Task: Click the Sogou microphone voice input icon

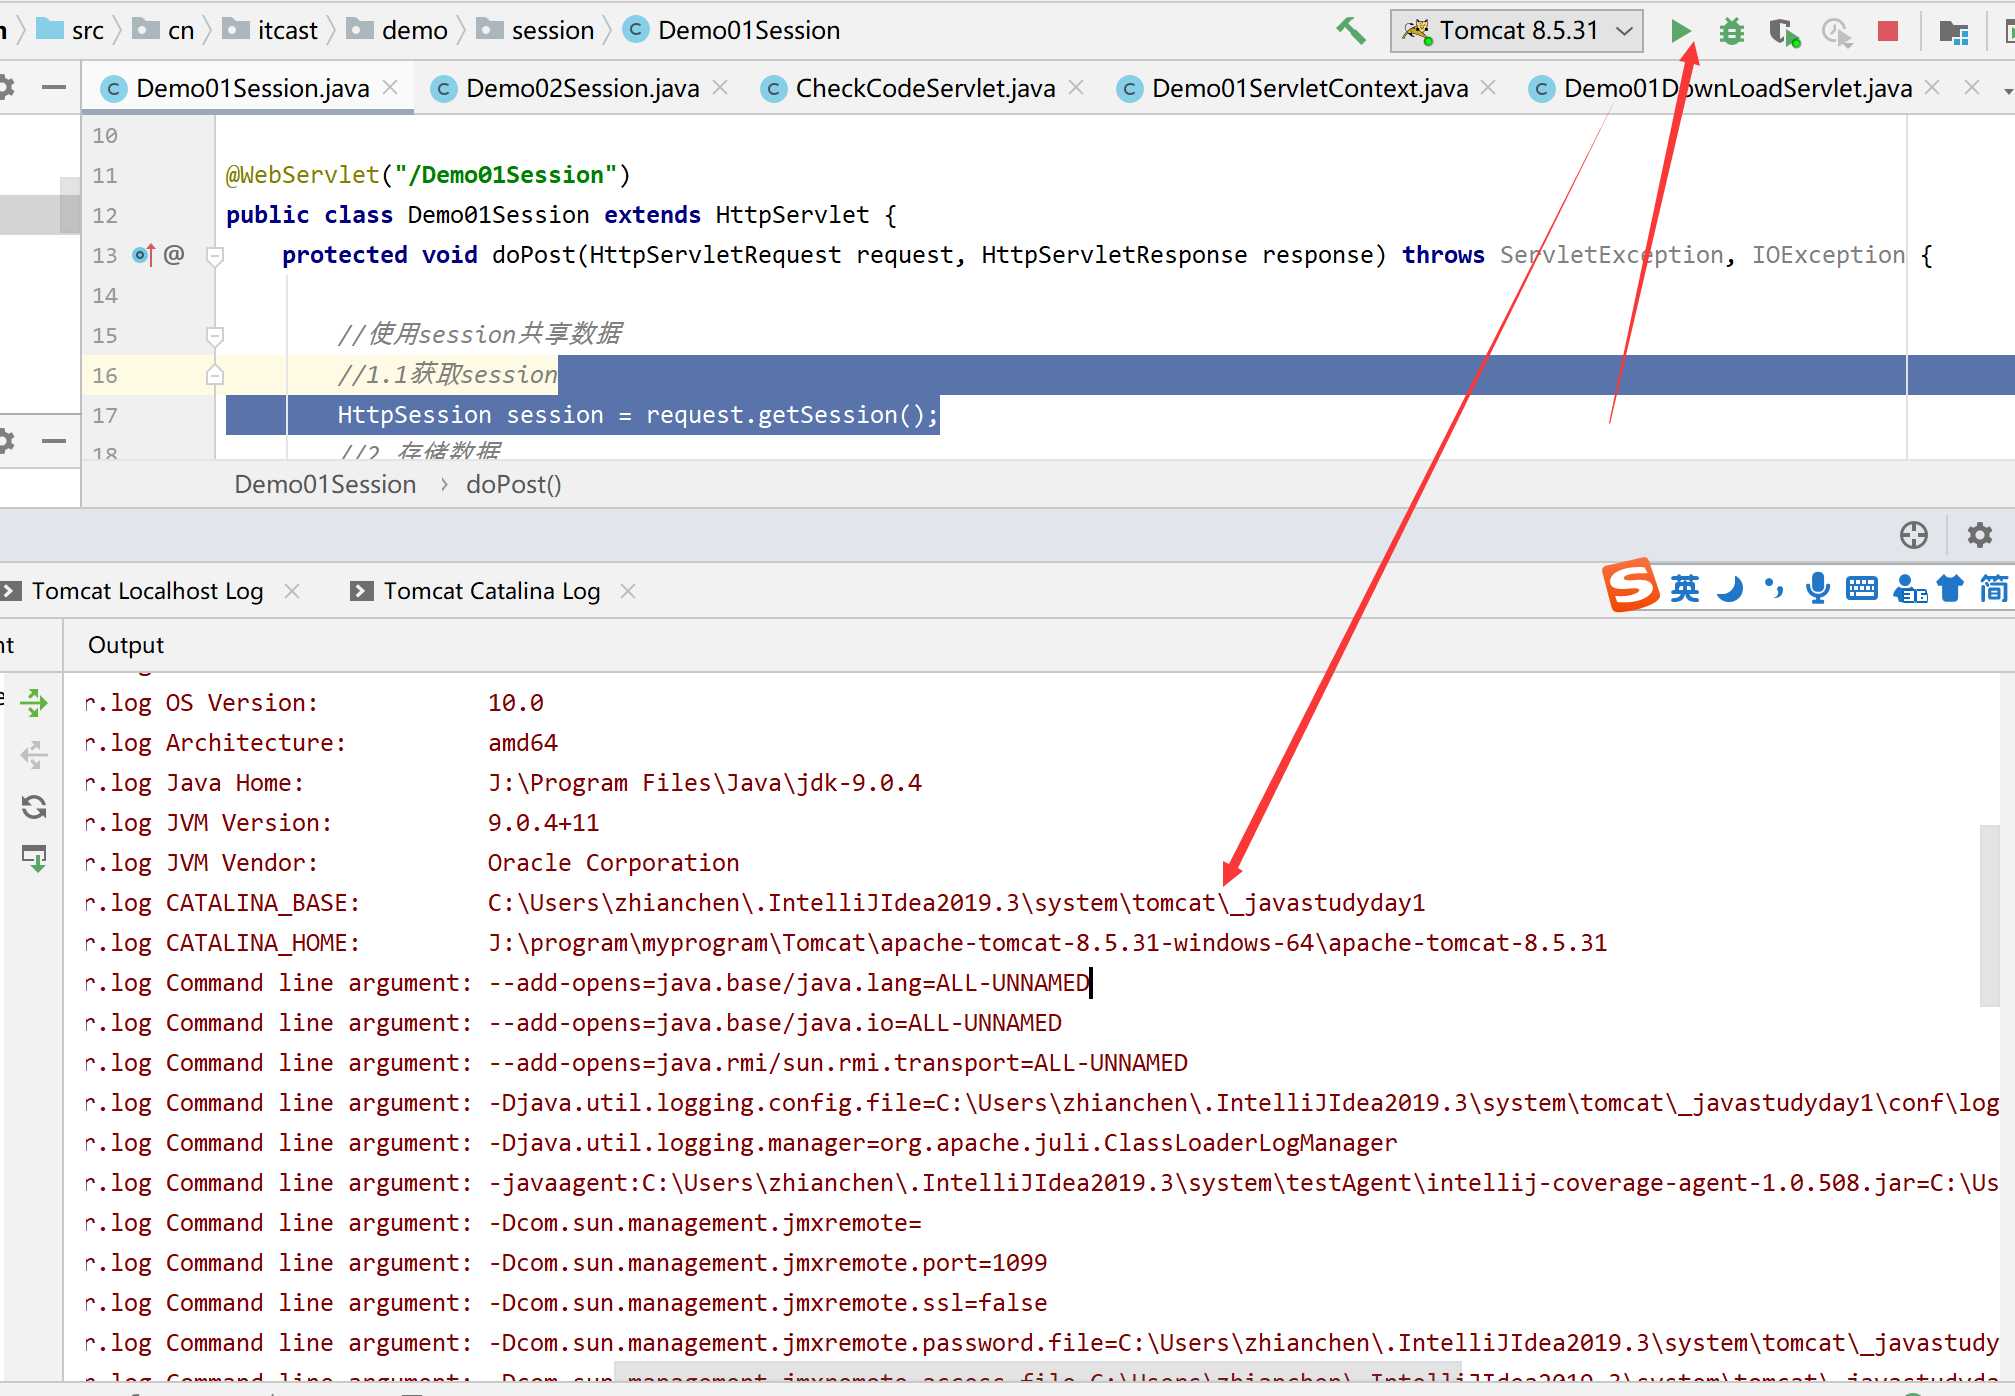Action: 1818,589
